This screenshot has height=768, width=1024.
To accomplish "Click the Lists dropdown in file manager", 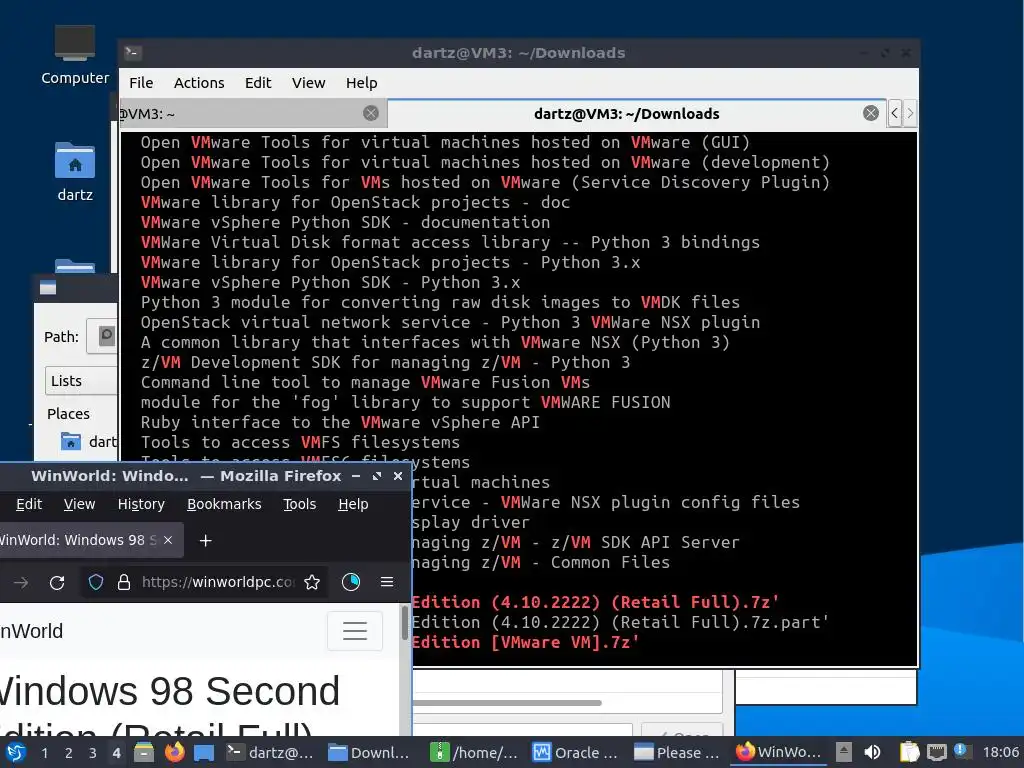I will coord(81,381).
